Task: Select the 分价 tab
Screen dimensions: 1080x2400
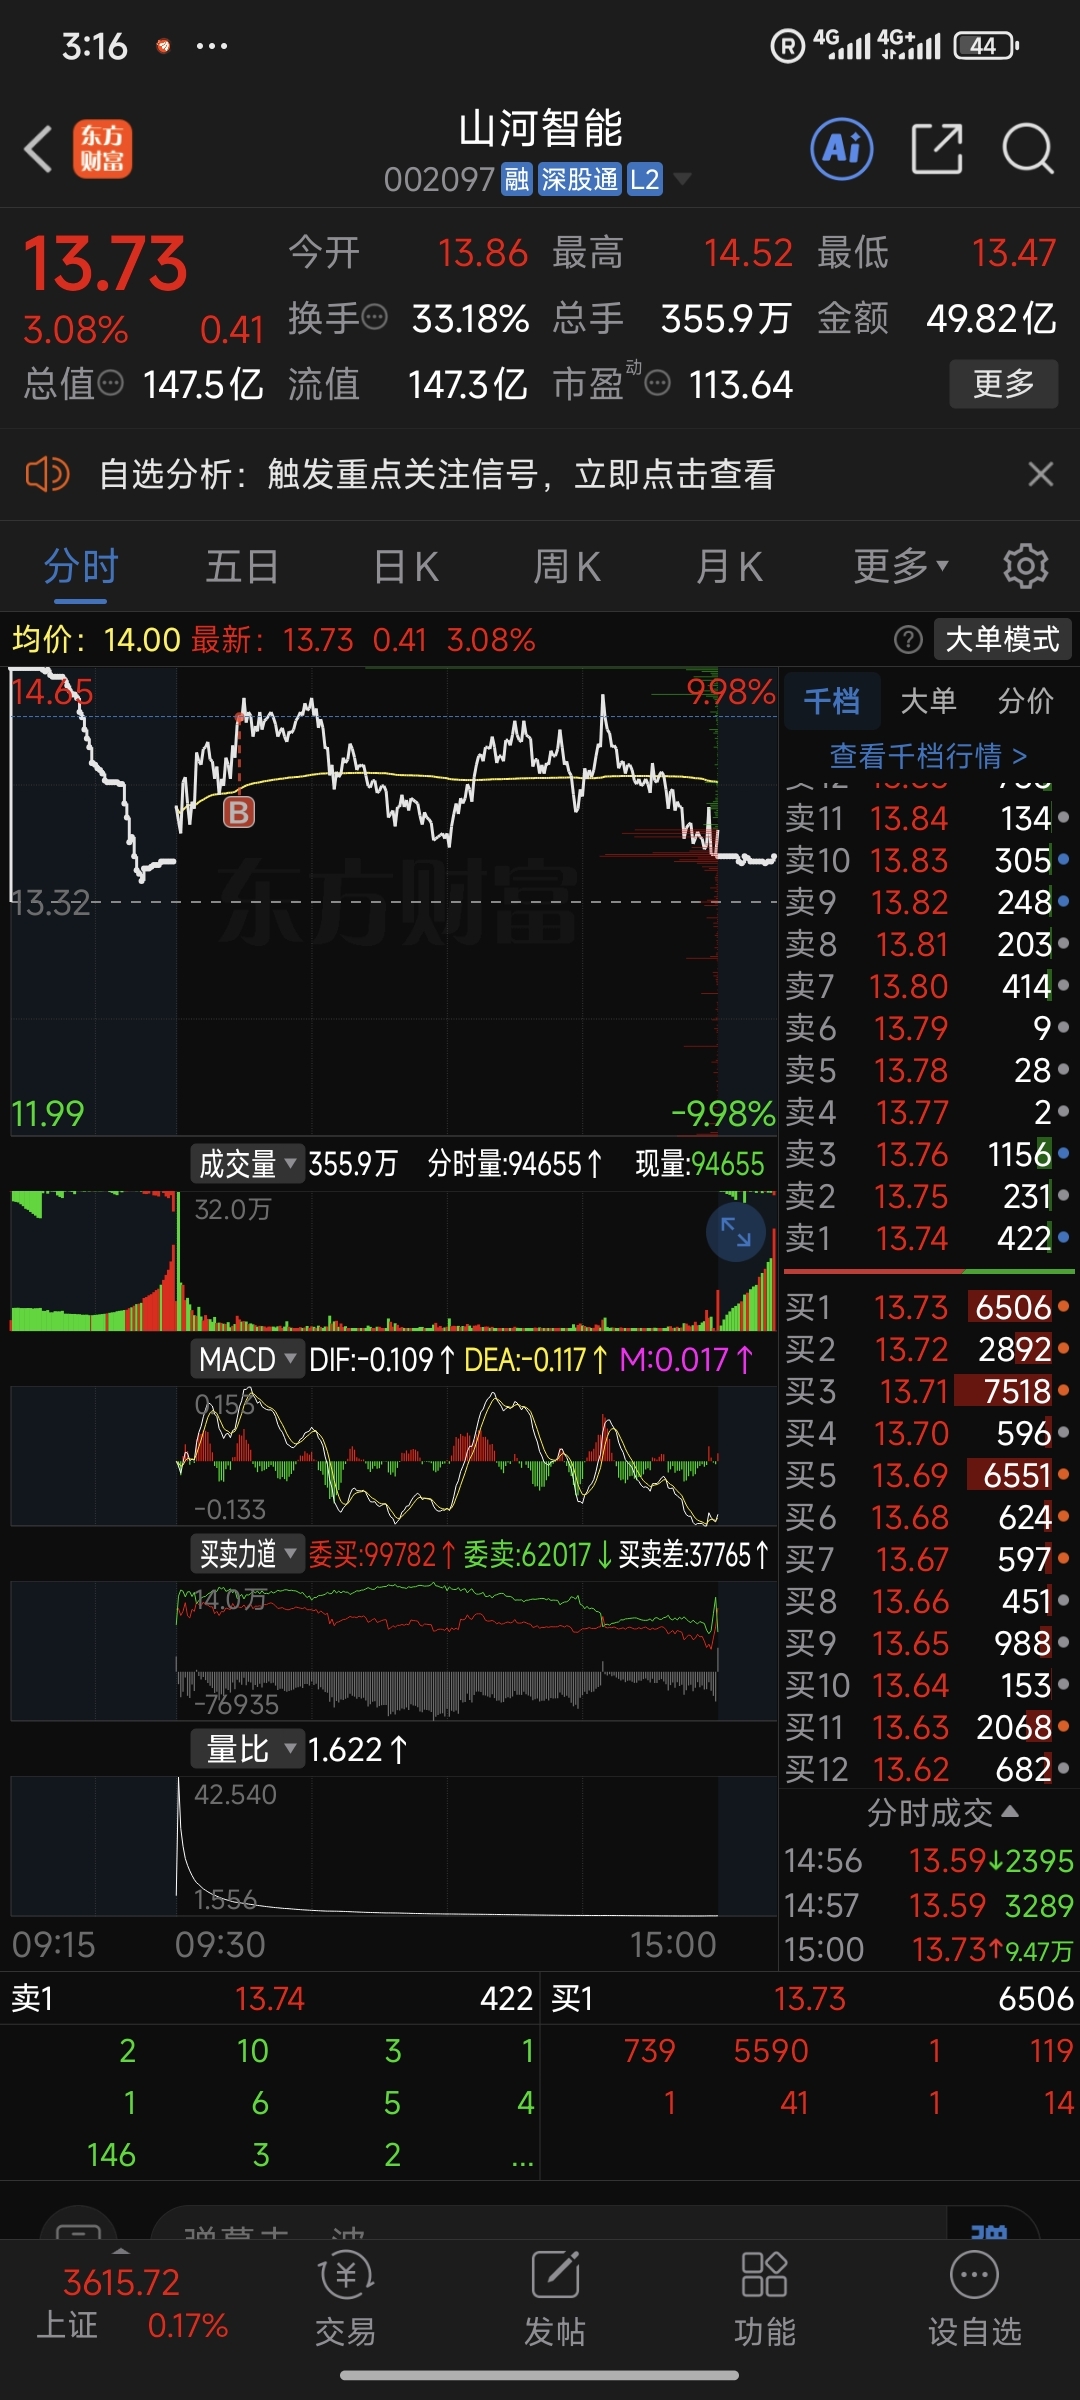Action: (x=1025, y=701)
